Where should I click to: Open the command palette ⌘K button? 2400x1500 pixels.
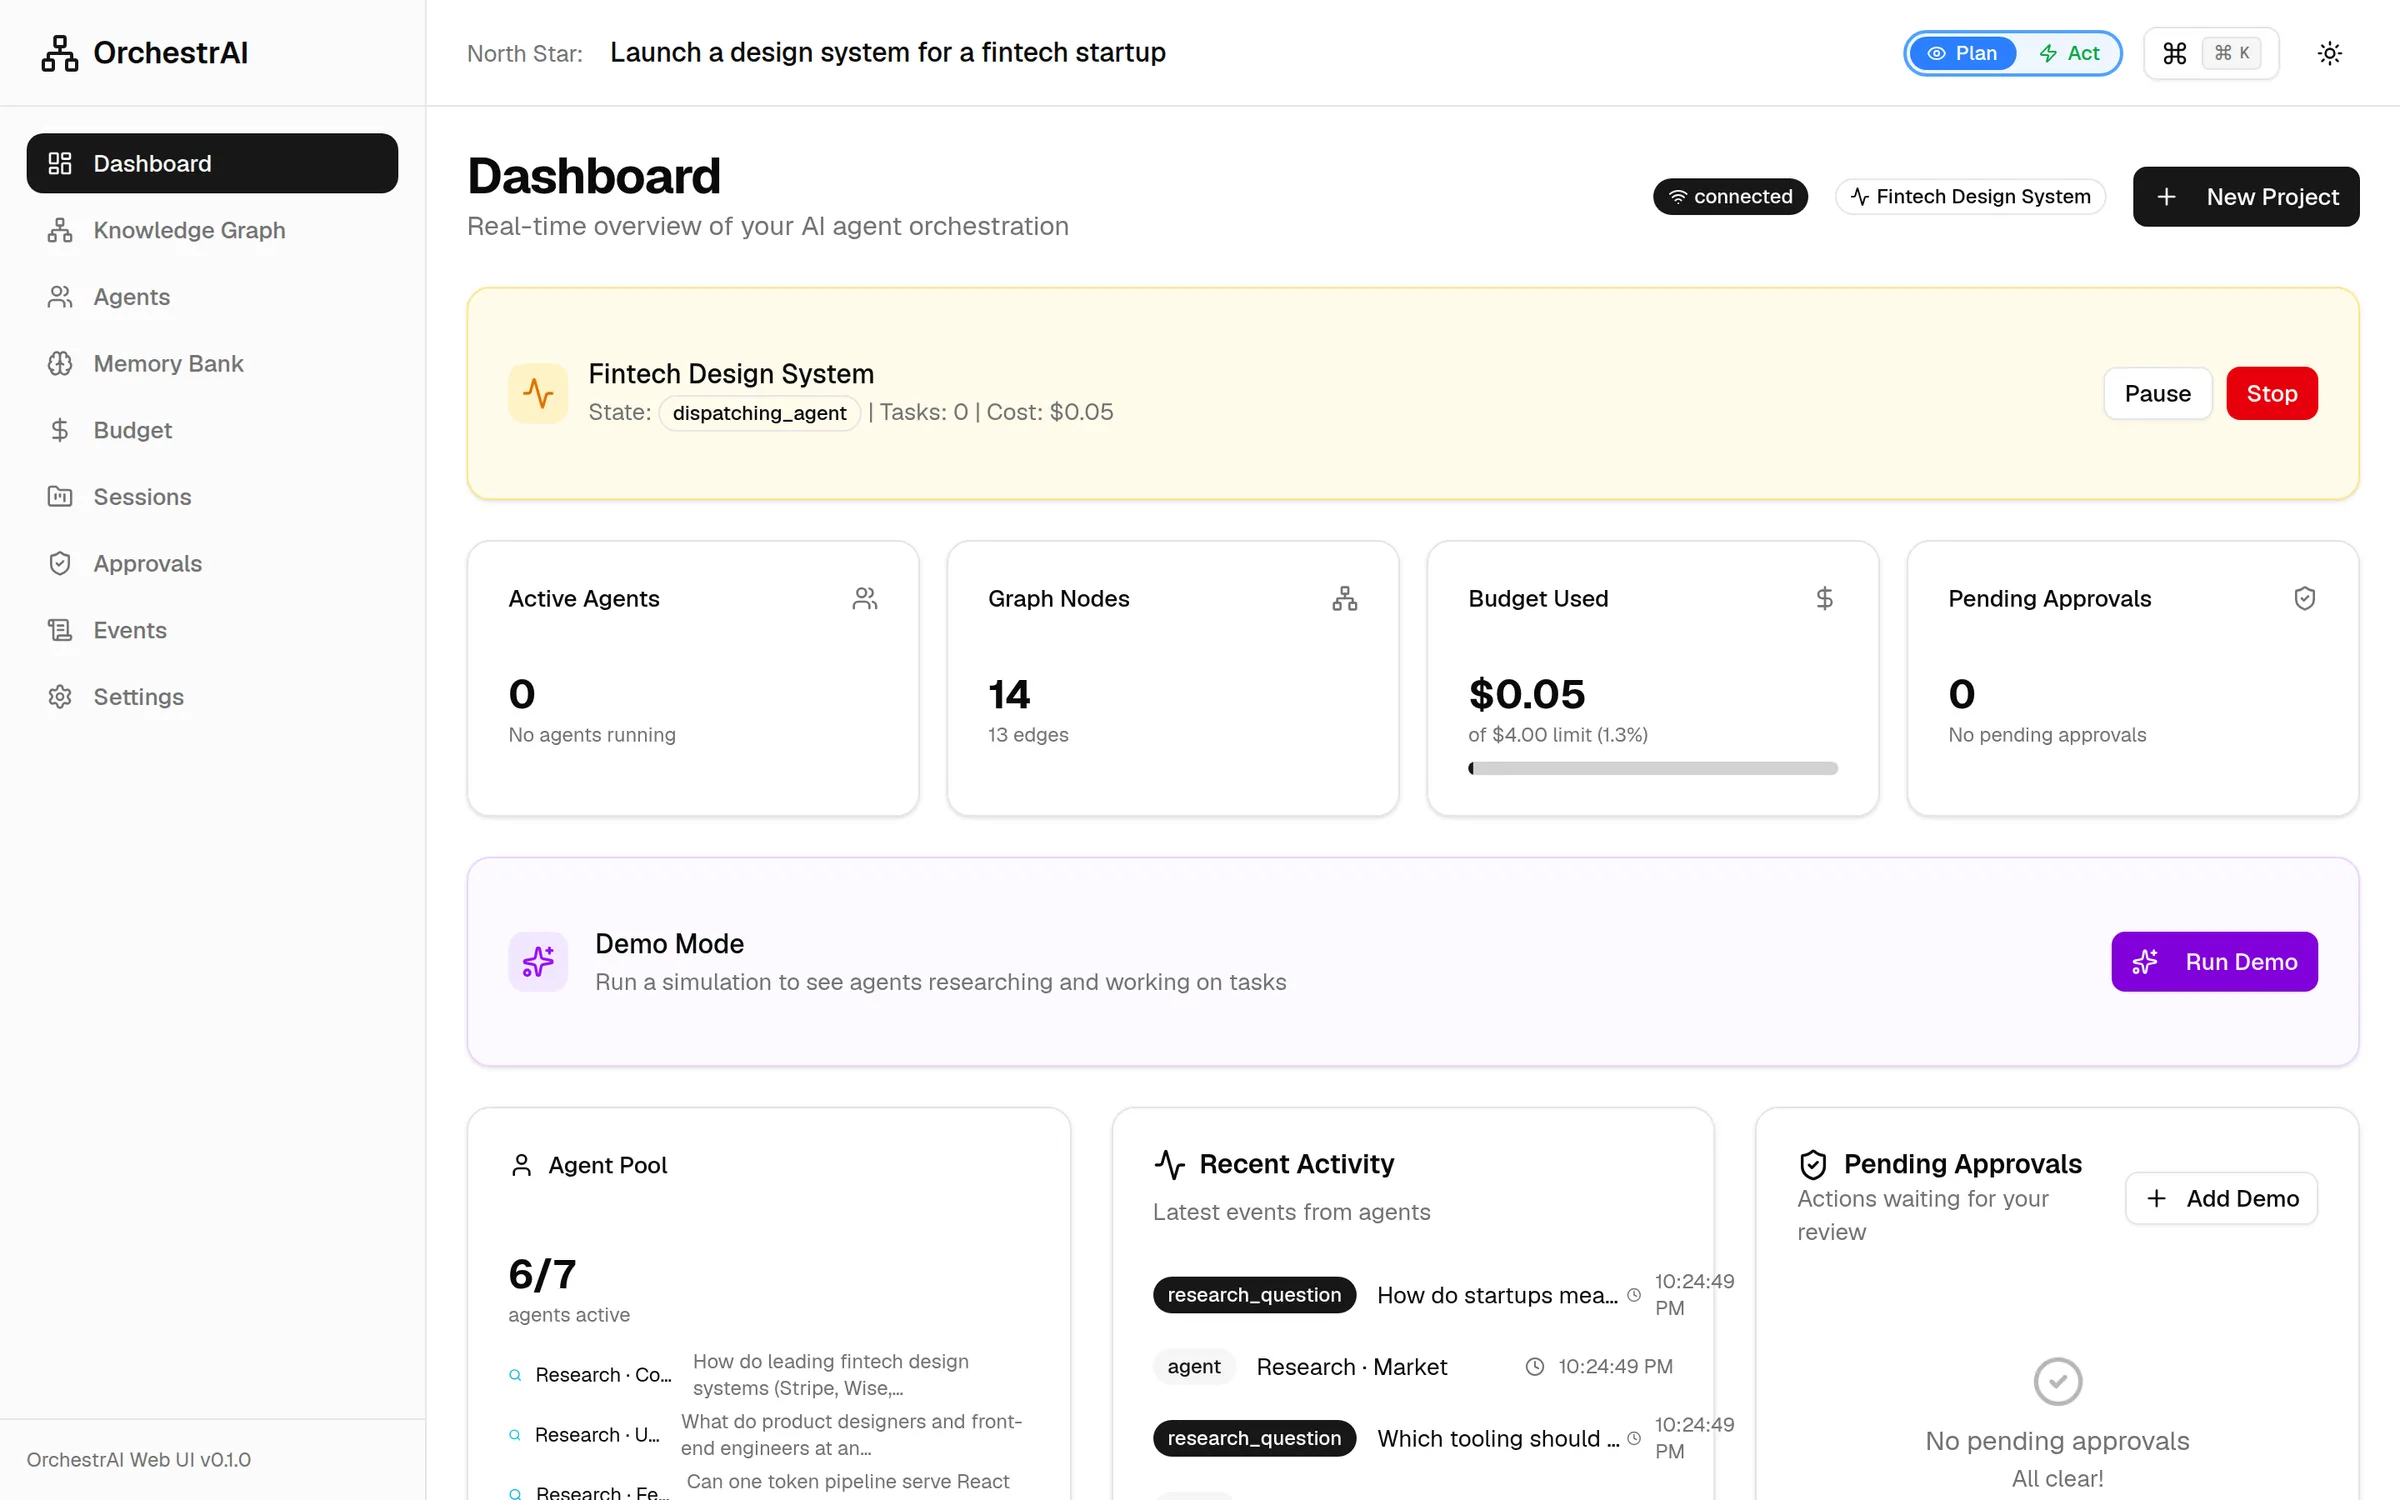(x=2211, y=53)
